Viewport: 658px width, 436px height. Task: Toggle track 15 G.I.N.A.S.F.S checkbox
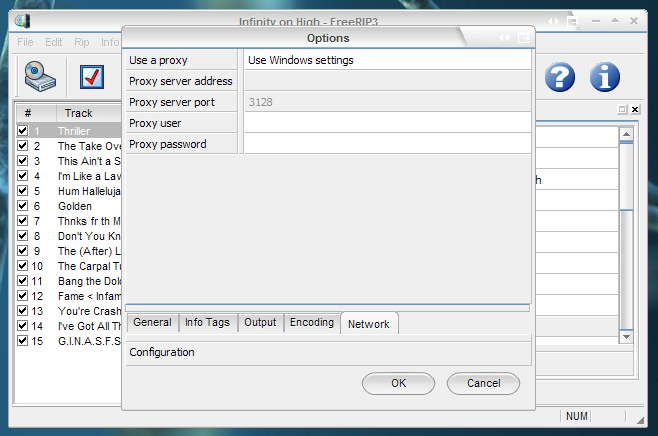[x=23, y=340]
